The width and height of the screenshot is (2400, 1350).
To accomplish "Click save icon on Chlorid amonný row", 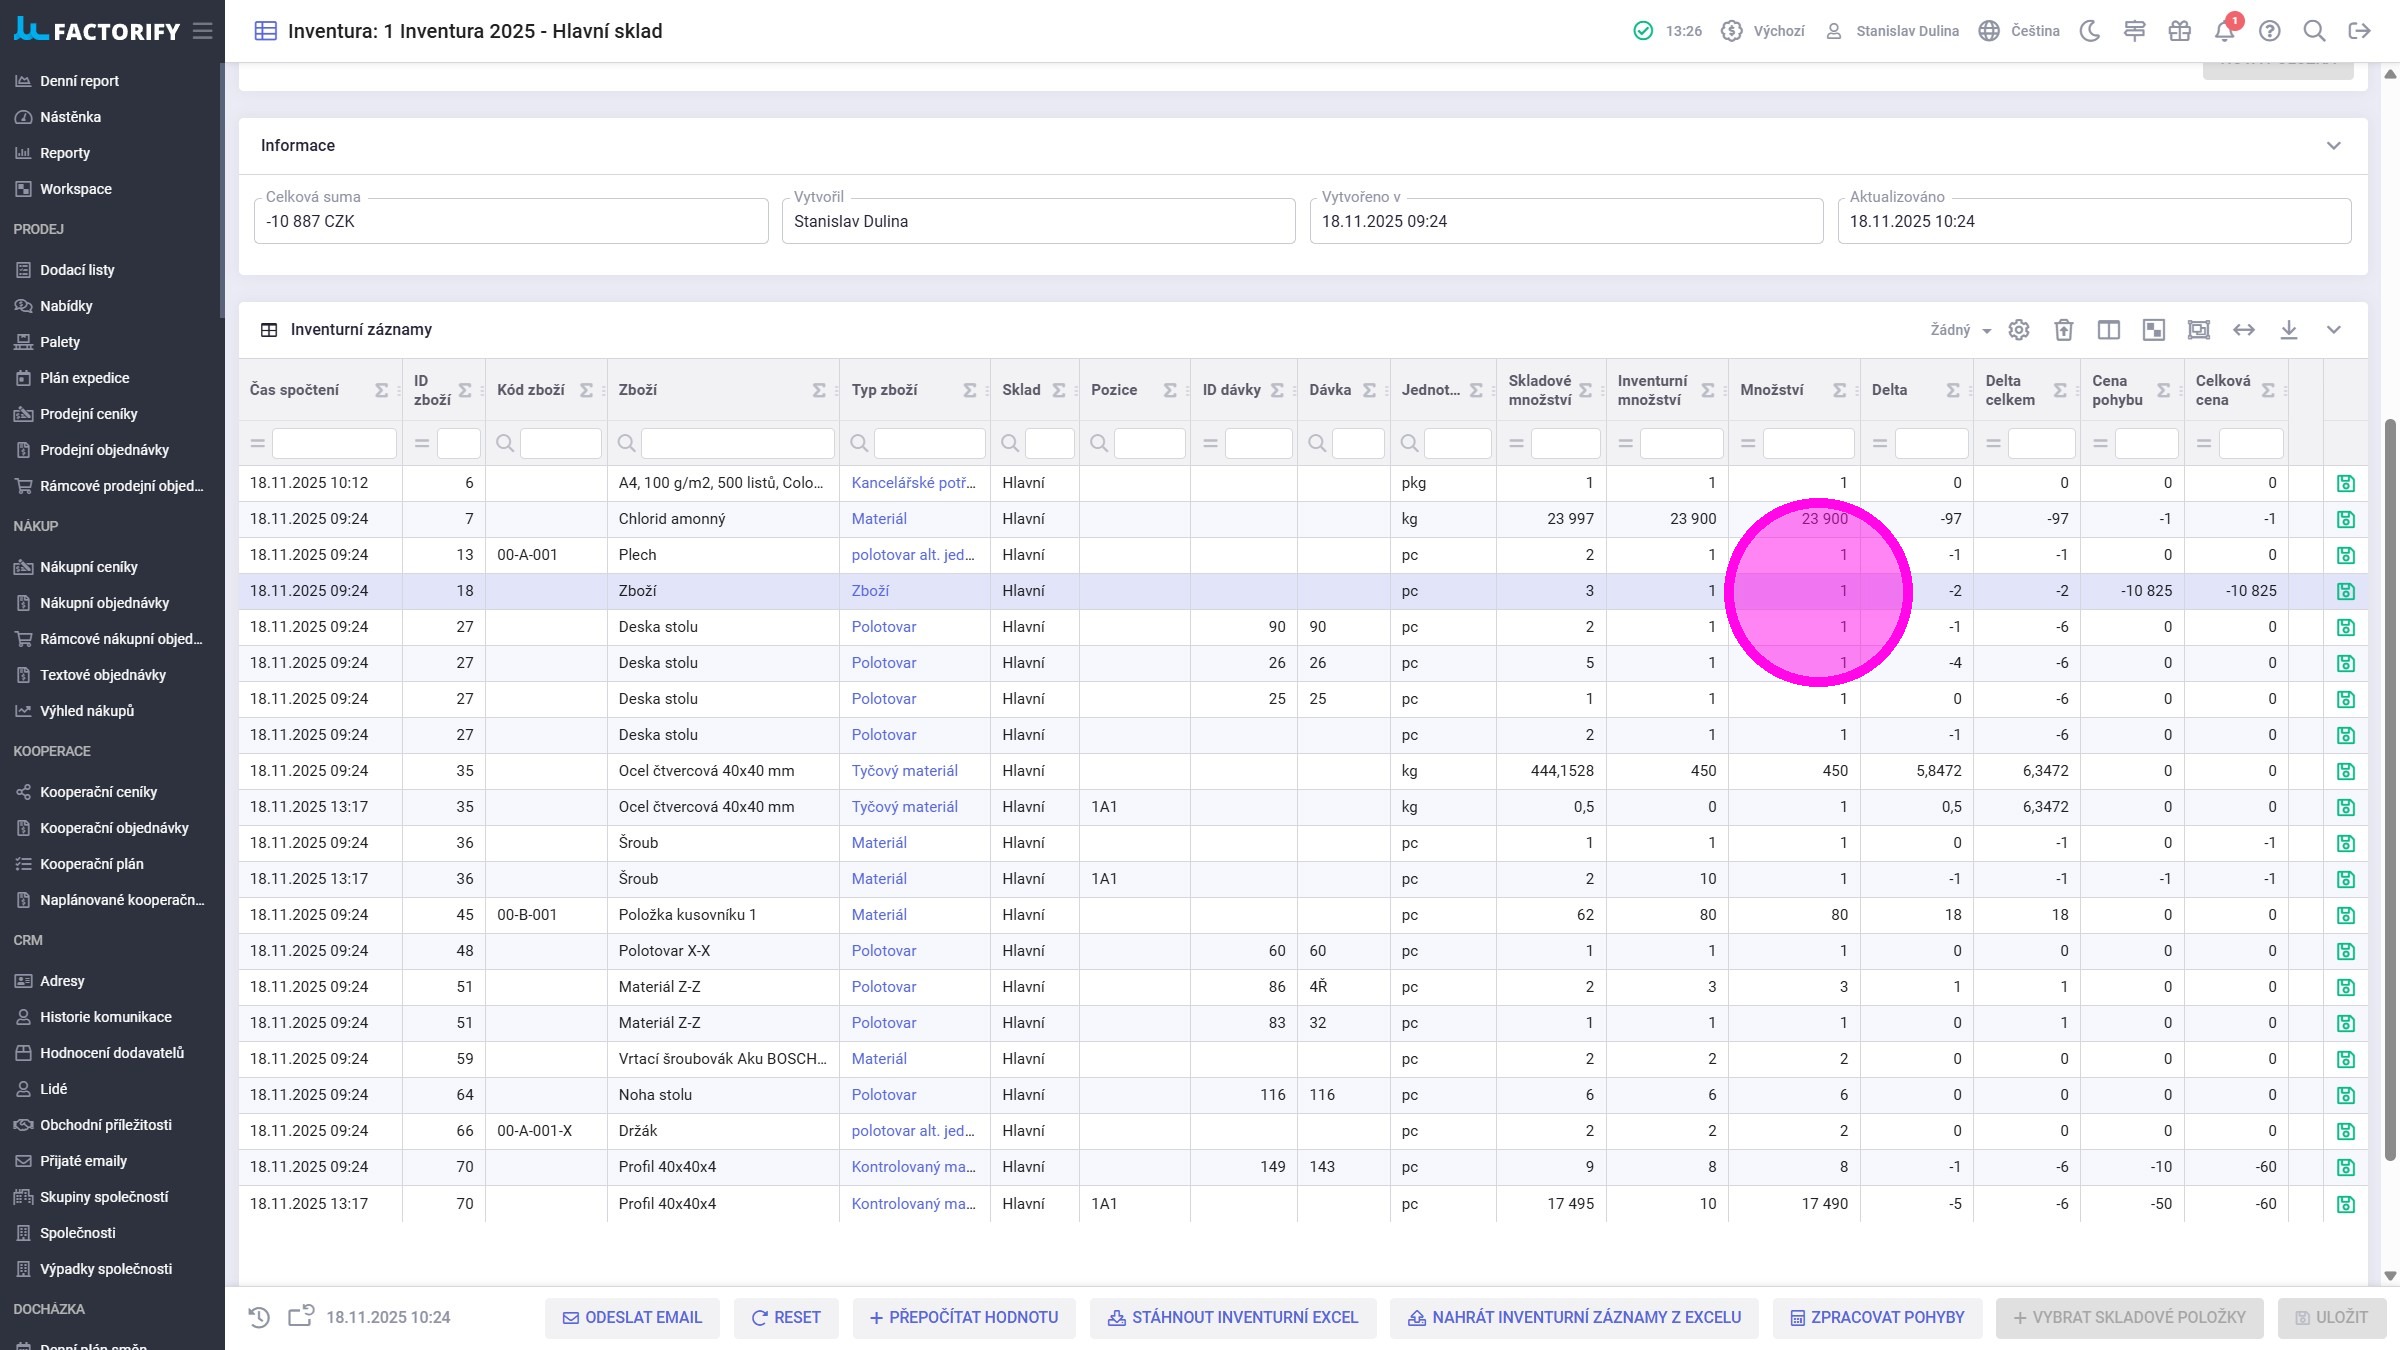I will (x=2346, y=519).
